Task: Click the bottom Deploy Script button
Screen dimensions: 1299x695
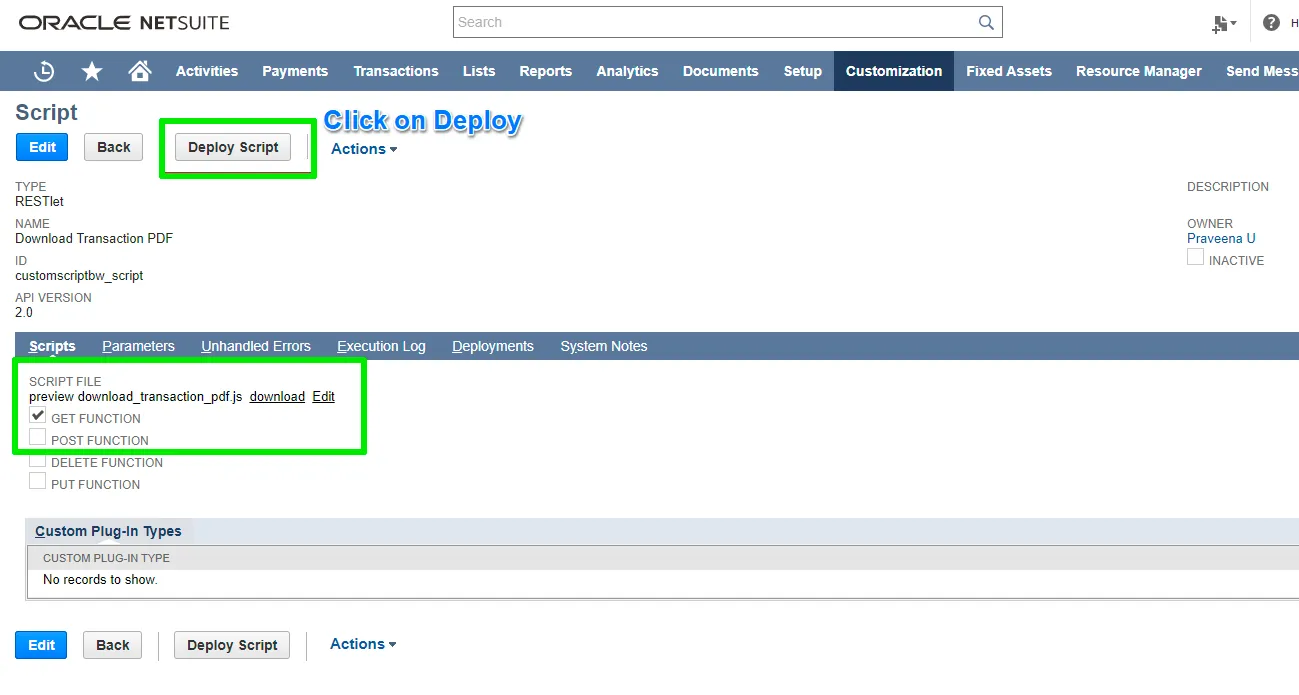Action: coord(232,645)
